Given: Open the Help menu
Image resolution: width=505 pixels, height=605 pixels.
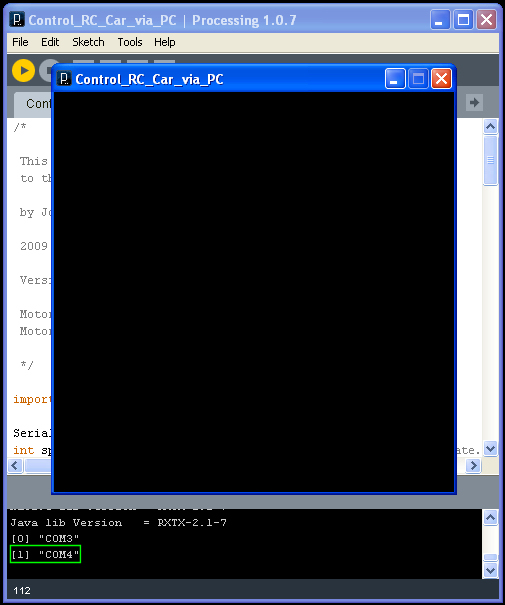Looking at the screenshot, I should (165, 42).
